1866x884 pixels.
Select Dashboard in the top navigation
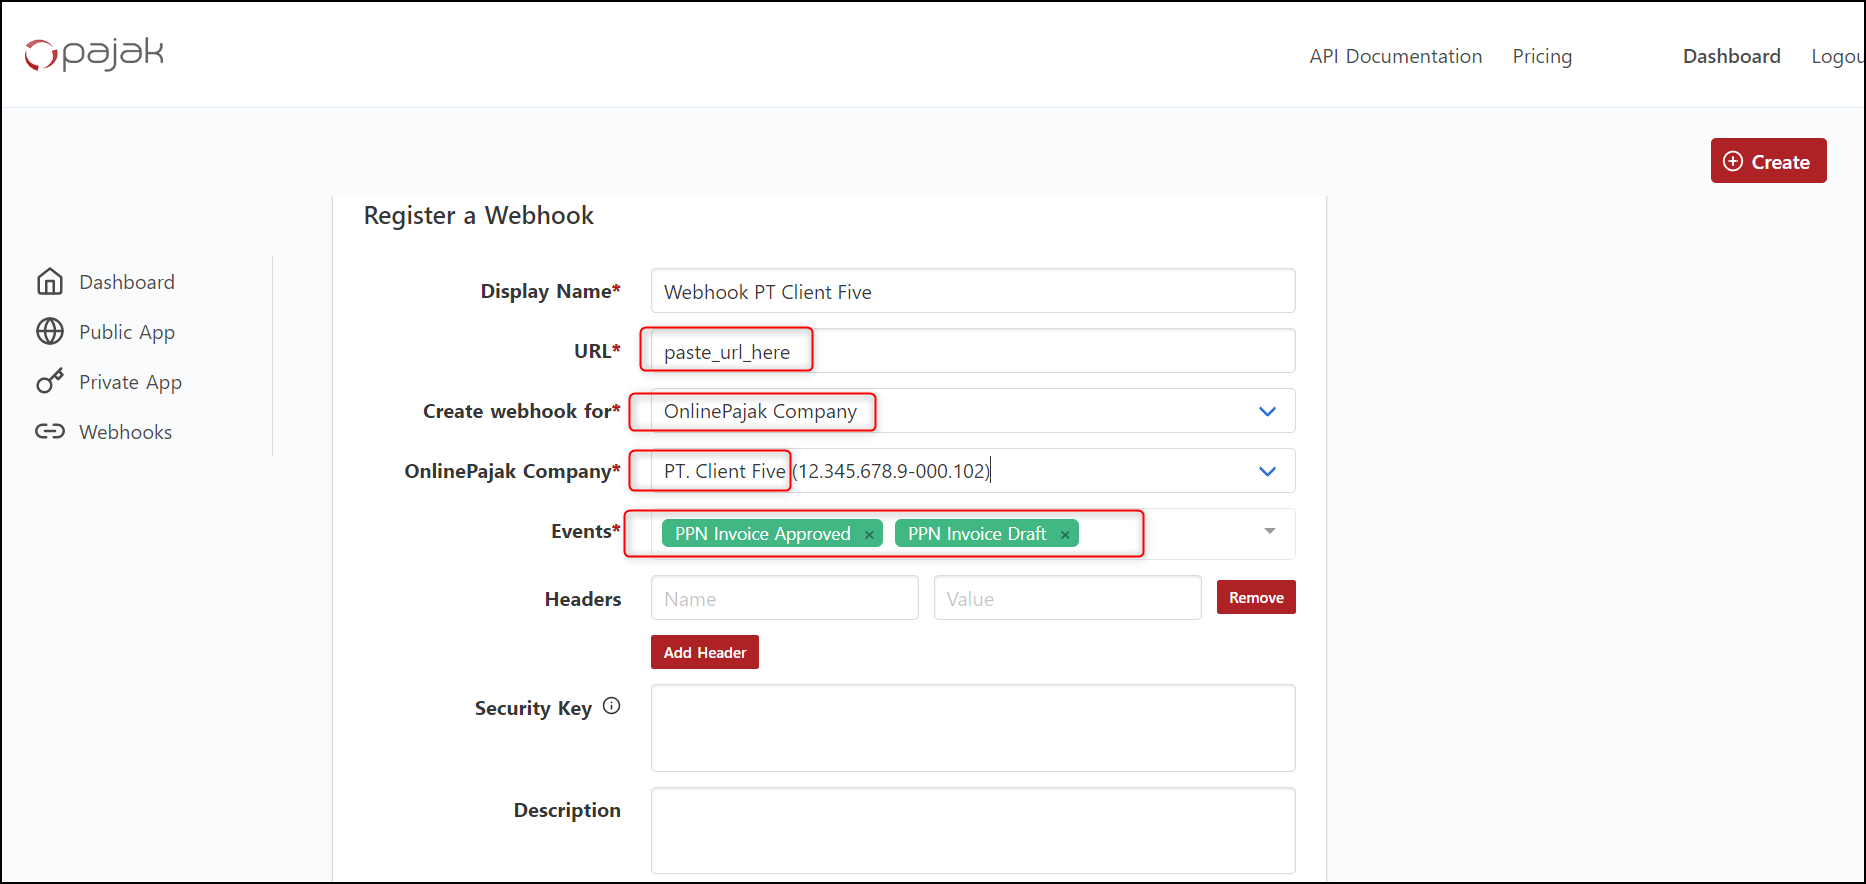(1731, 57)
